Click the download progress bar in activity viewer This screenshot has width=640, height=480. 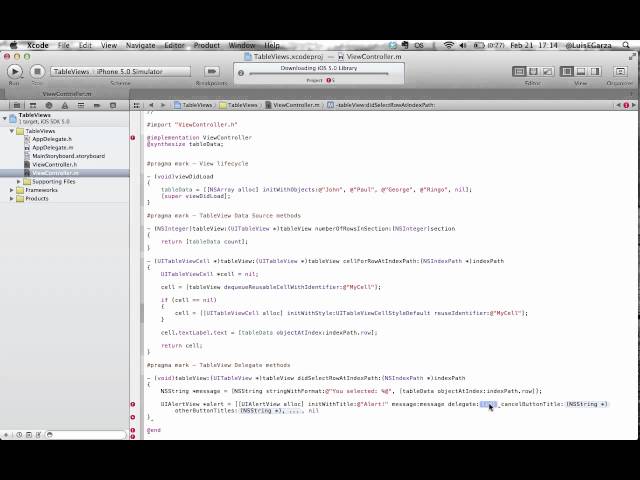tap(319, 74)
